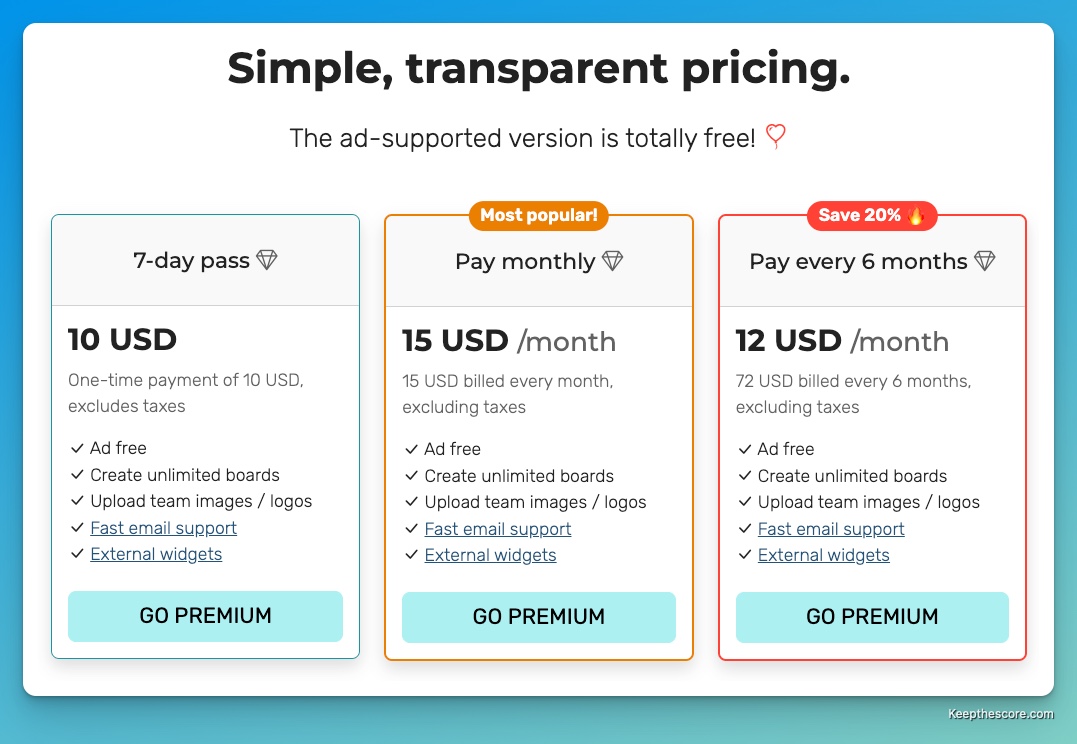Click the fire icon in Save 20% badge
This screenshot has width=1077, height=744.
(x=915, y=214)
